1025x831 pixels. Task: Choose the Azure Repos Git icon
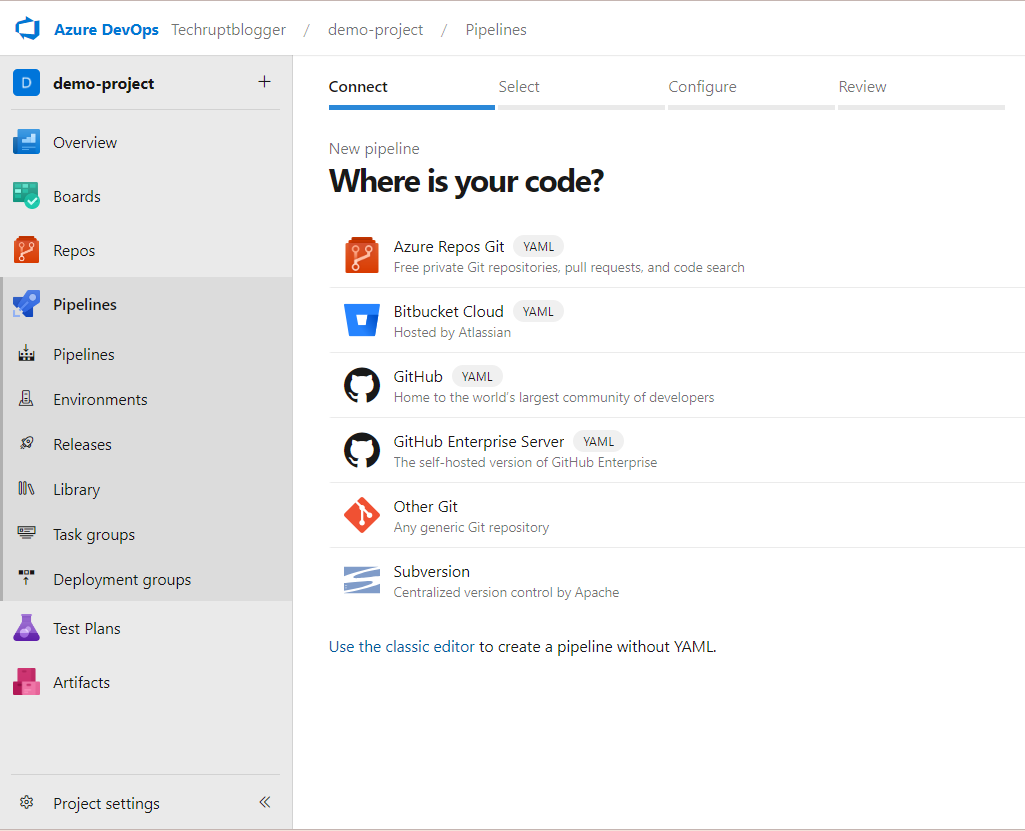pos(361,255)
